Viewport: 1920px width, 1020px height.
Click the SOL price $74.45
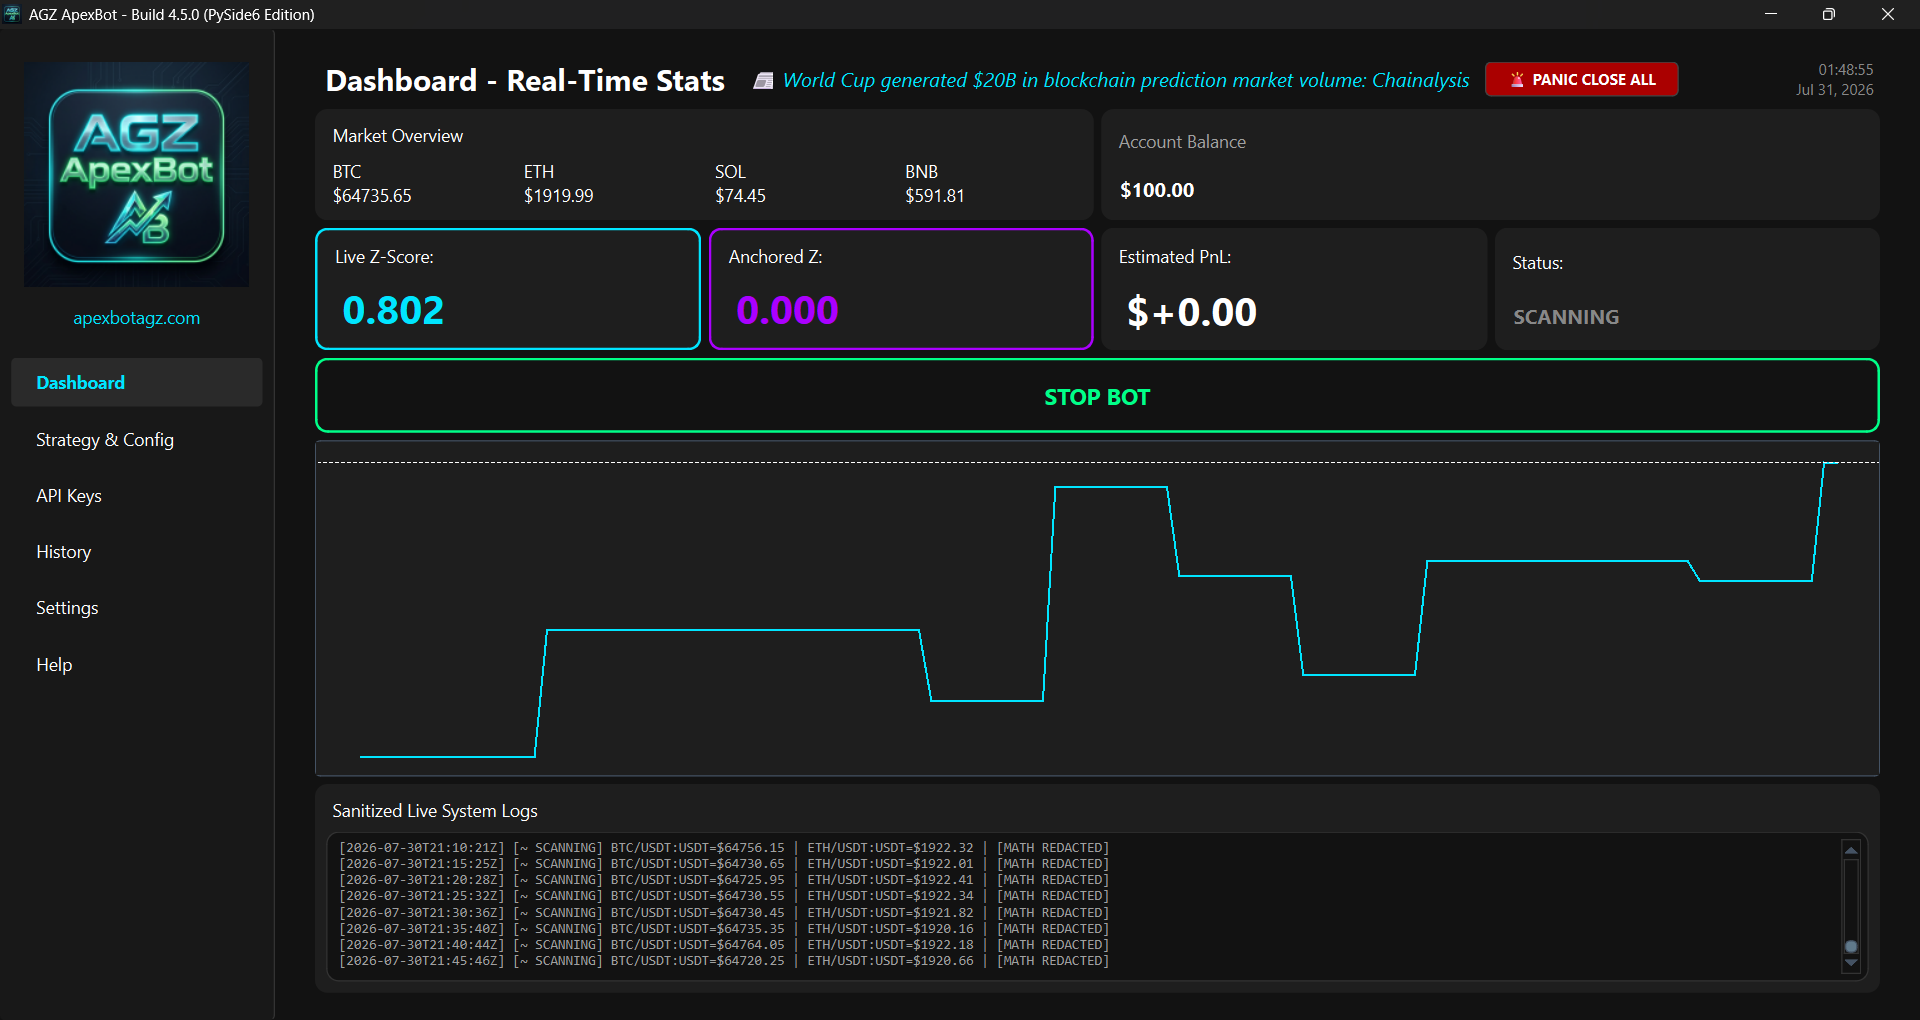740,196
